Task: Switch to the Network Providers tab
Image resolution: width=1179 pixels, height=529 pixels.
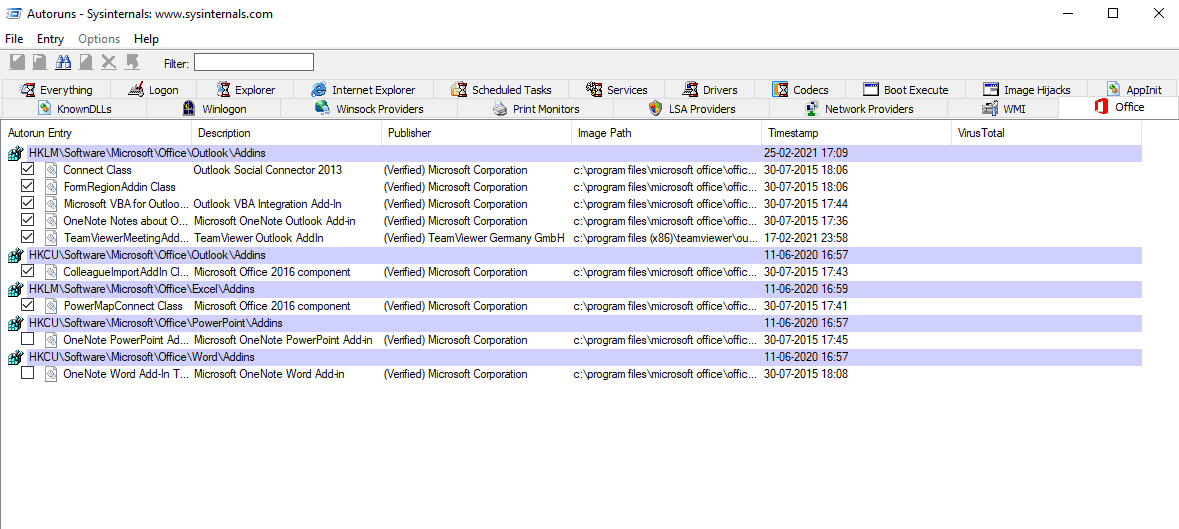Action: pos(859,109)
